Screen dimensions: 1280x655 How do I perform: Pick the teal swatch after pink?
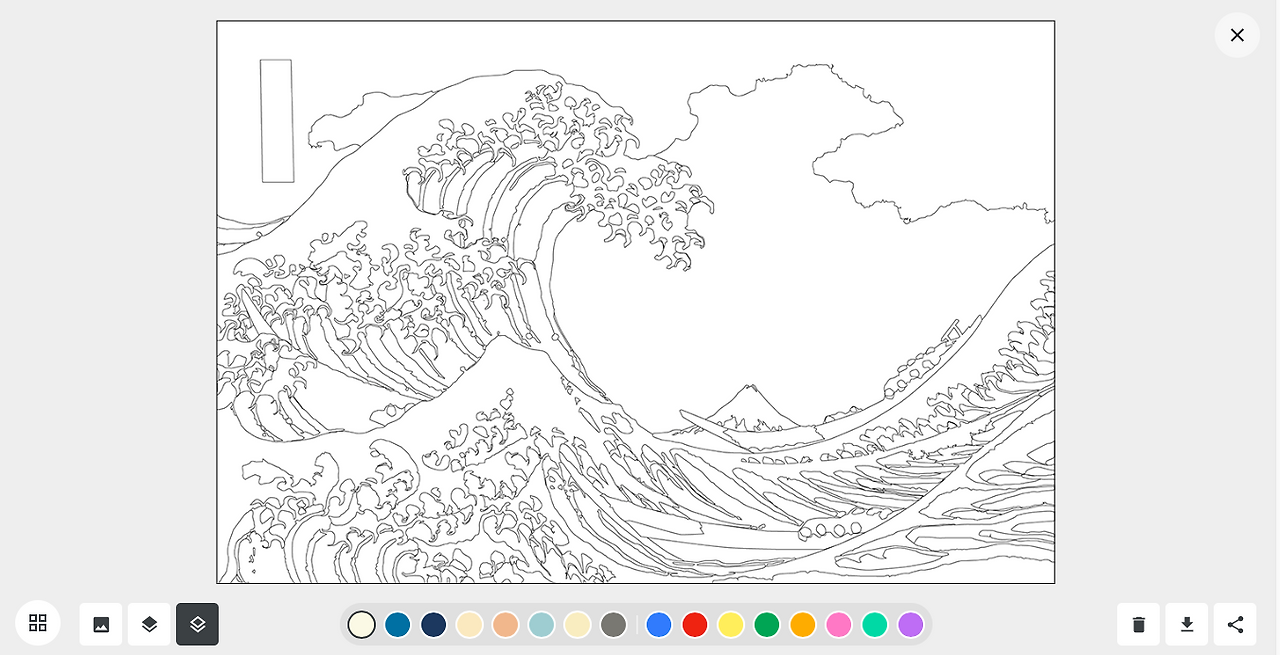coord(875,624)
